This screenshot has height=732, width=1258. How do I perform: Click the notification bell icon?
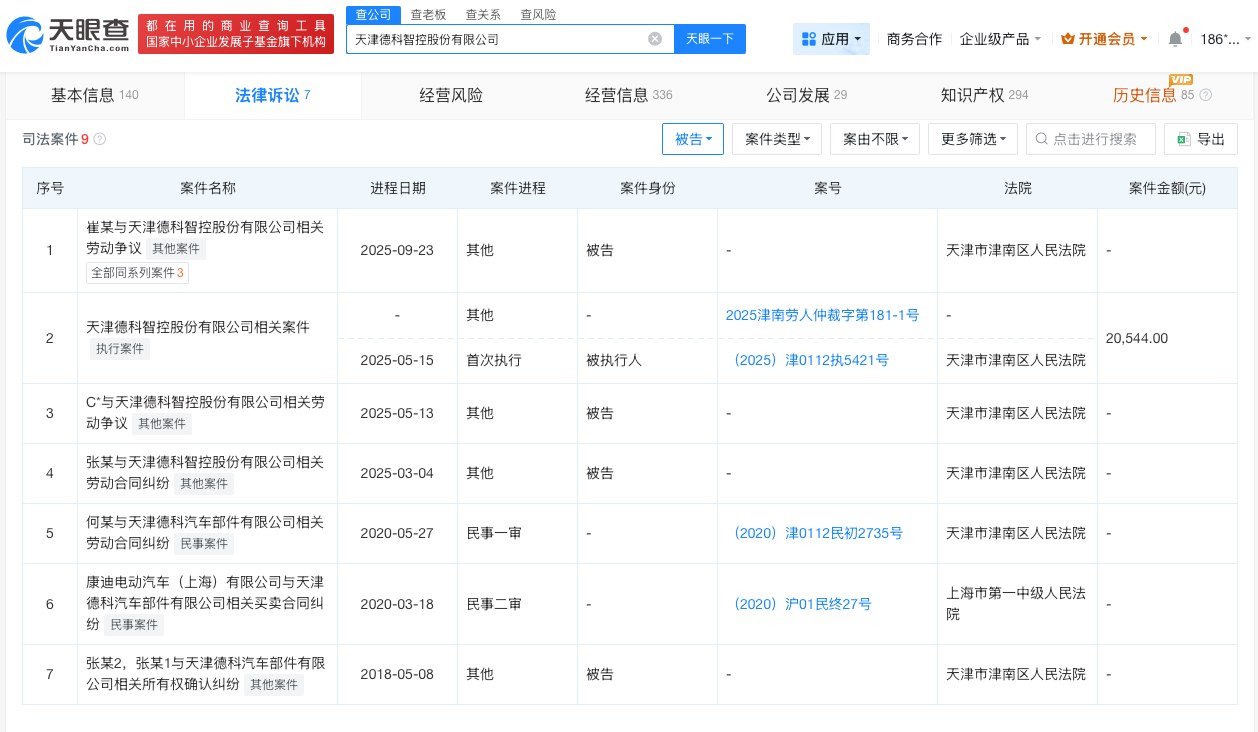[x=1176, y=39]
